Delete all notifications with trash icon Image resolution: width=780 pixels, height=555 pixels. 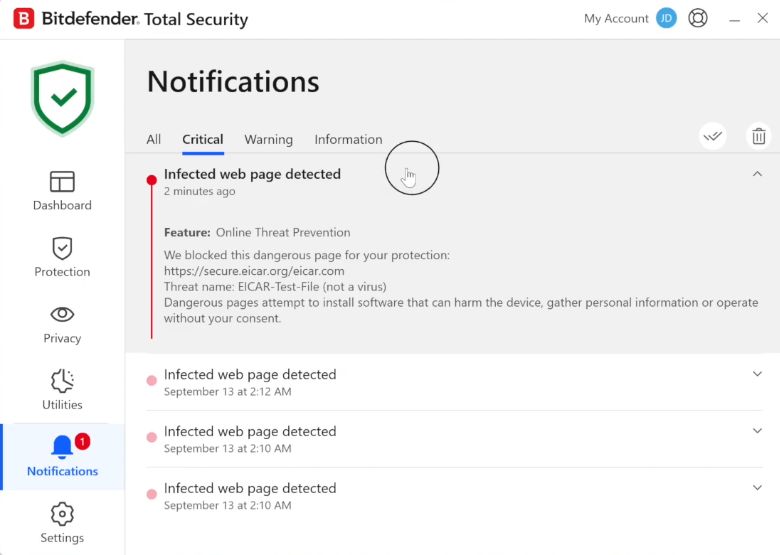tap(759, 137)
